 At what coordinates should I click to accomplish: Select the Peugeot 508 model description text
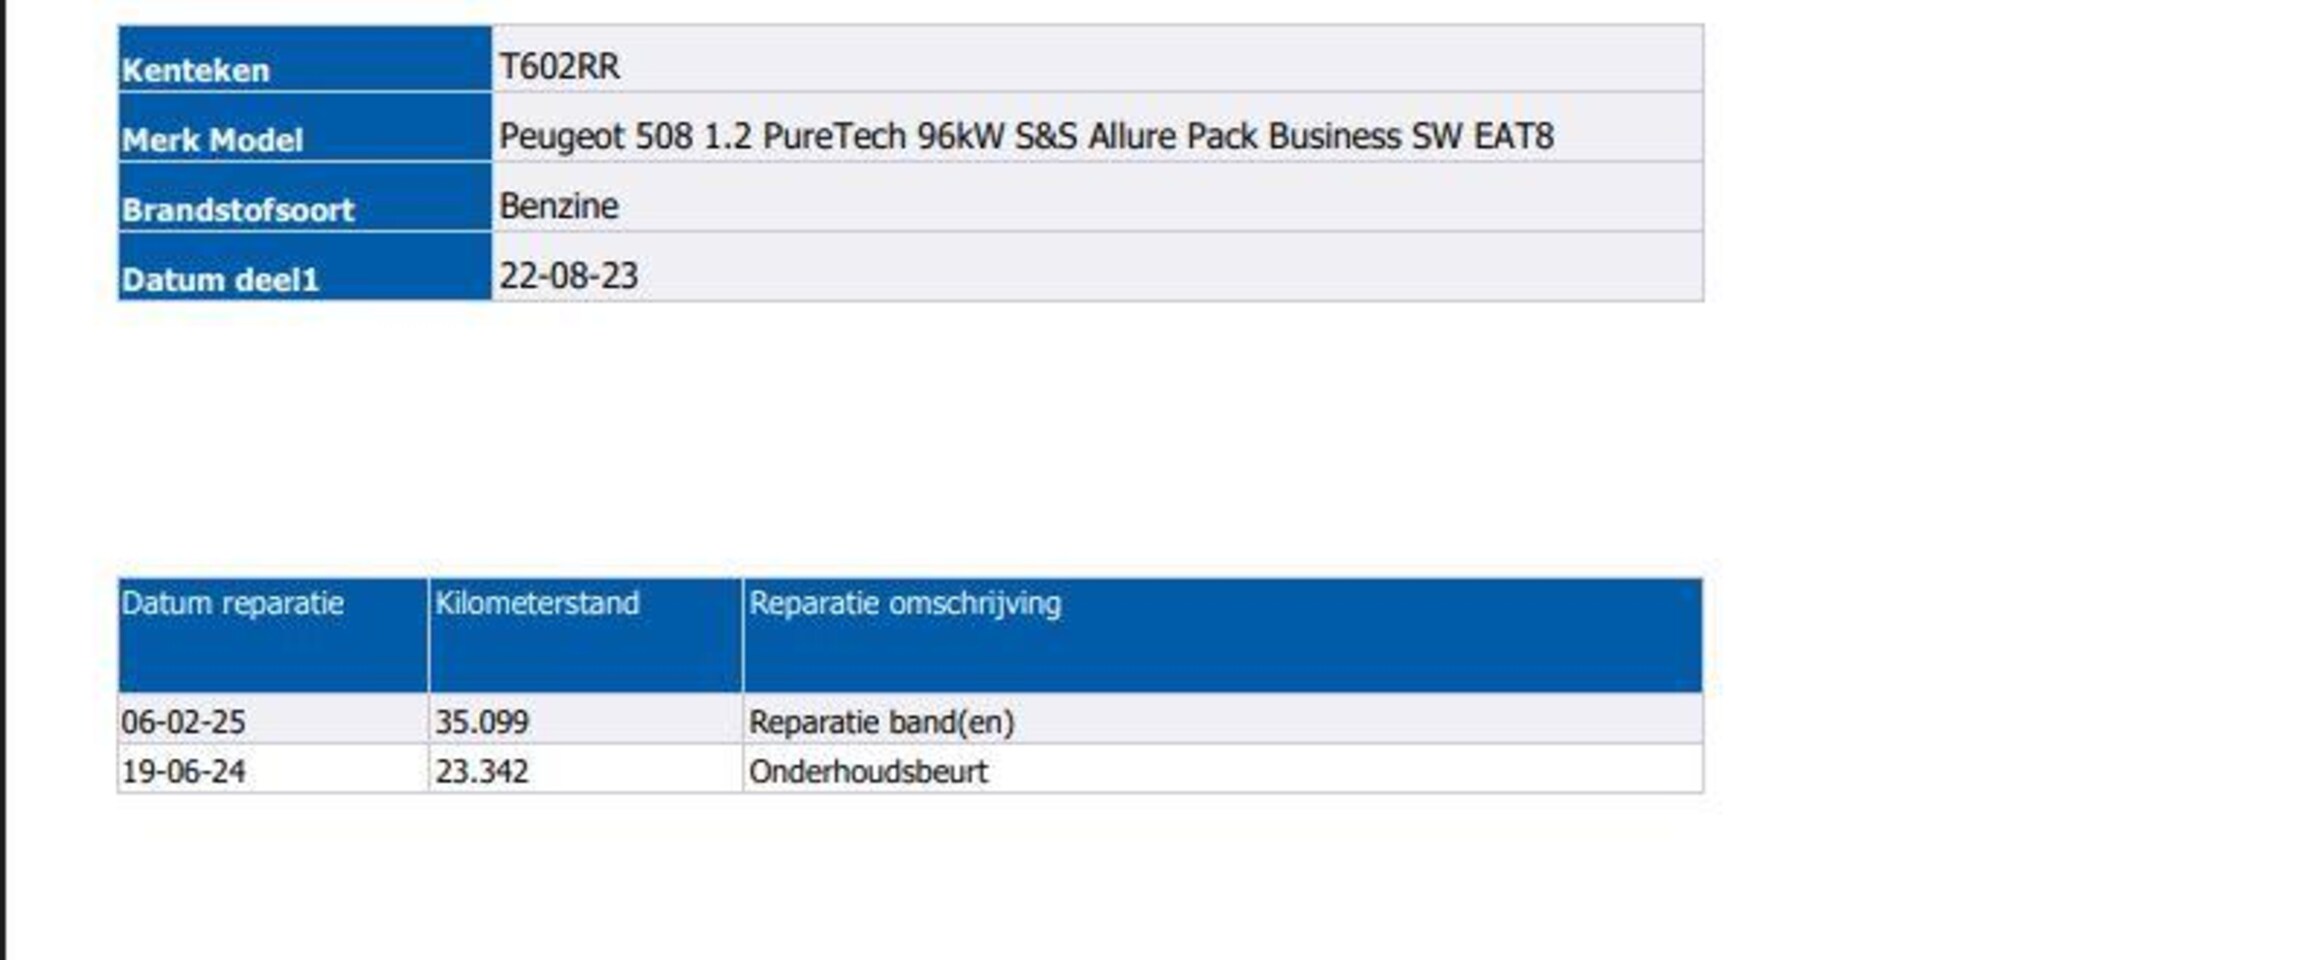[1025, 136]
